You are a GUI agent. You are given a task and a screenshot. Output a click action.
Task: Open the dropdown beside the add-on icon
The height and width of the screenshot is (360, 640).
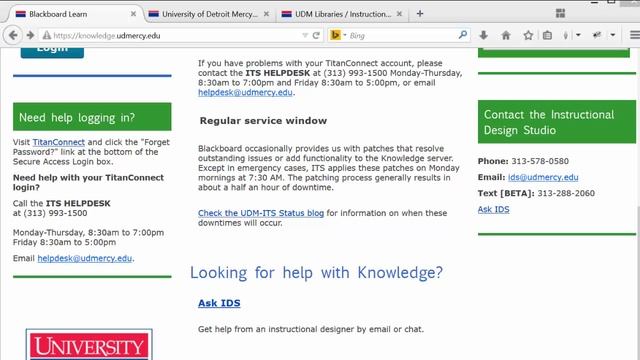tap(613, 36)
